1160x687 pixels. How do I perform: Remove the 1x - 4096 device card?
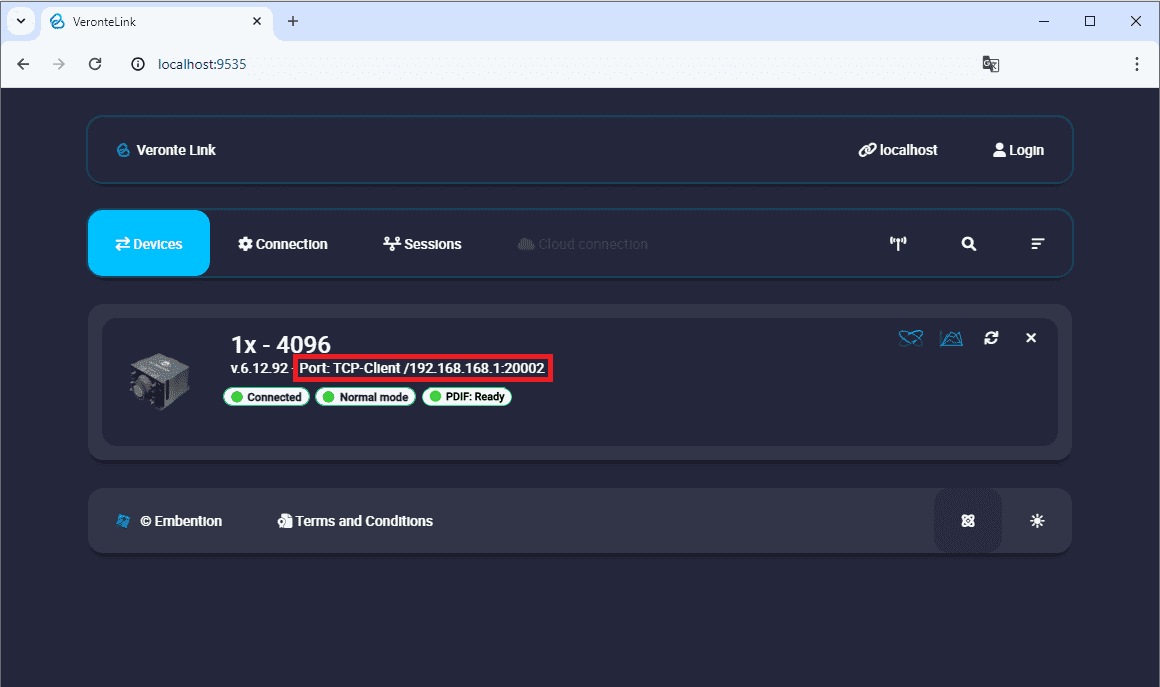point(1031,338)
